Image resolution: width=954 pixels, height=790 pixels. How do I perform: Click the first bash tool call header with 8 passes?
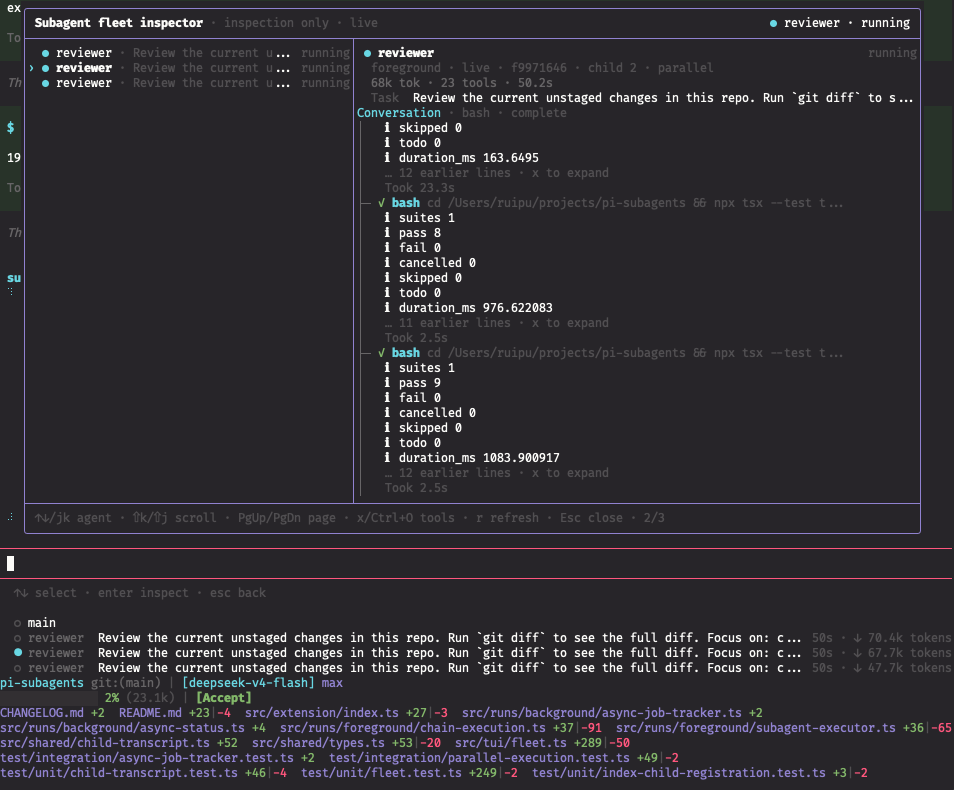pos(610,203)
